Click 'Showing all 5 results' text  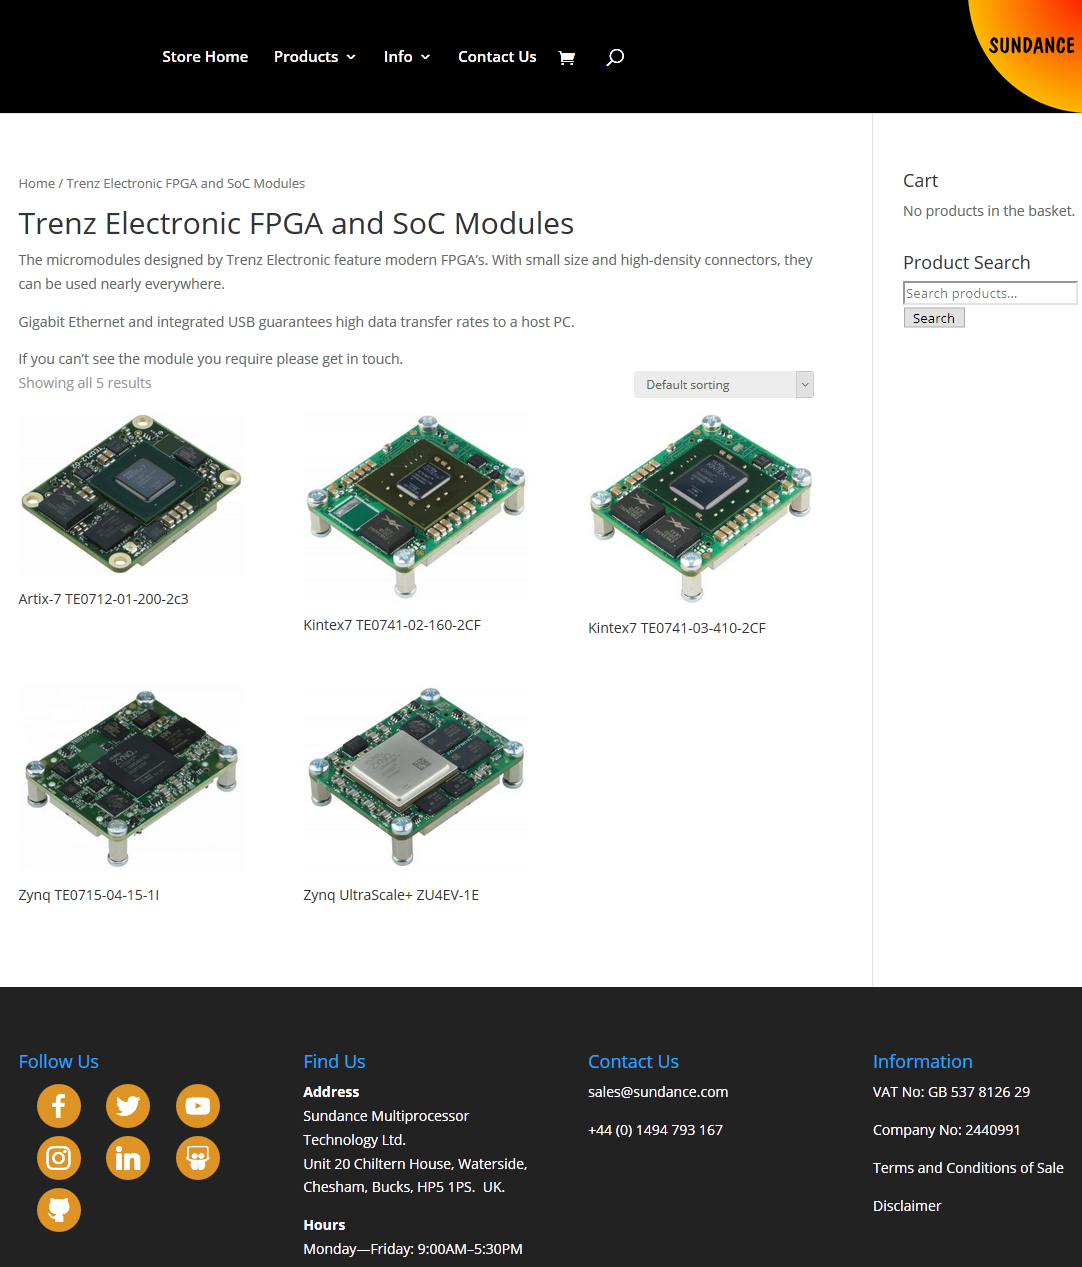[x=85, y=383]
